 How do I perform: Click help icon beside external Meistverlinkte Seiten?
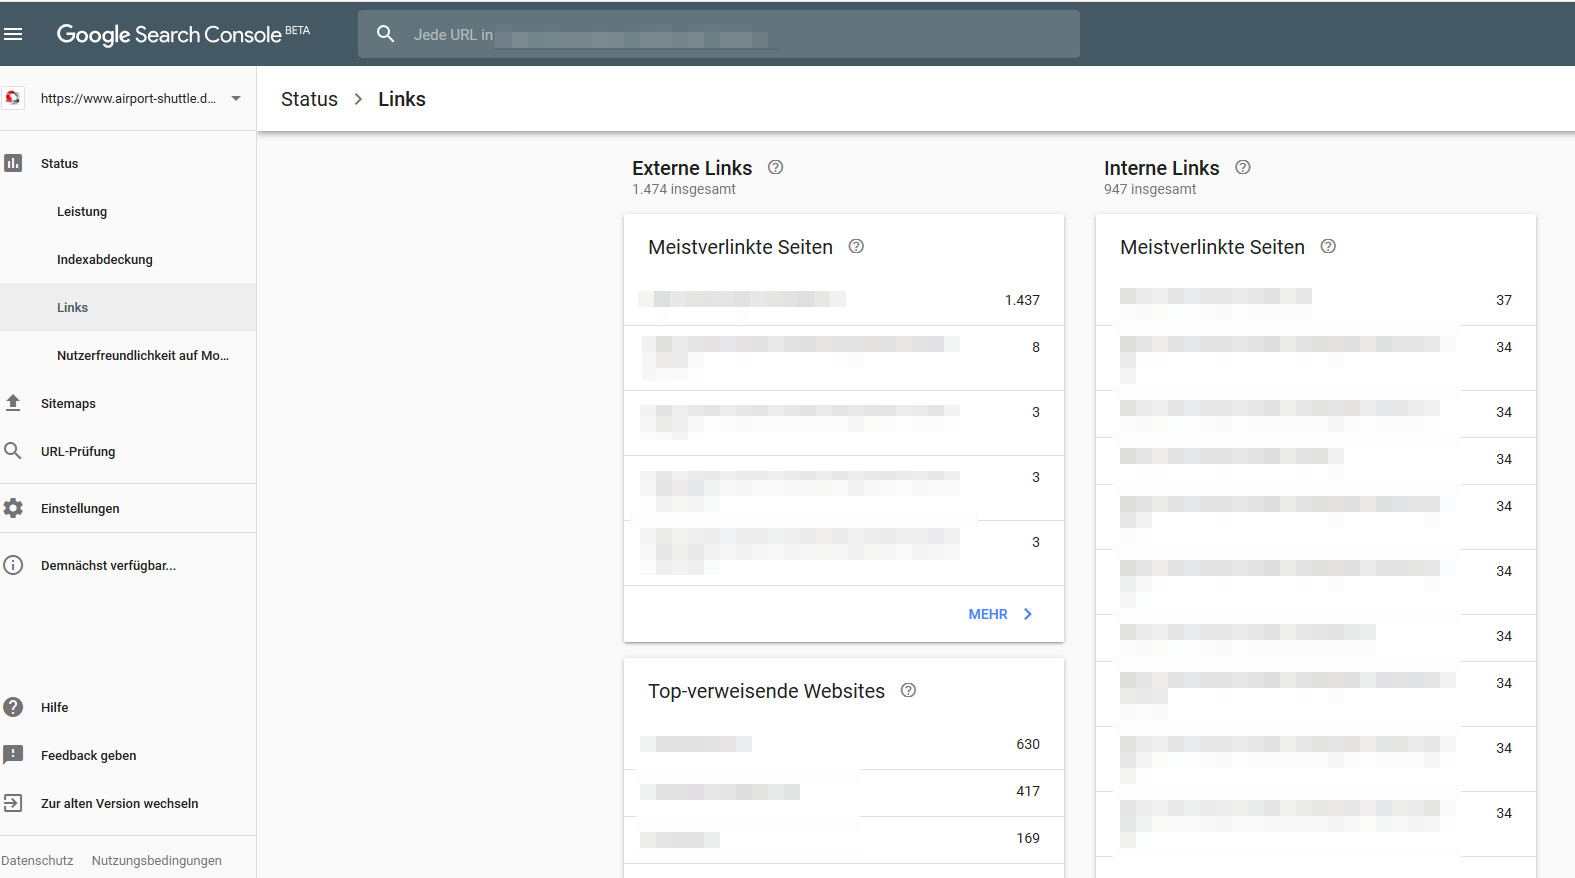[856, 246]
